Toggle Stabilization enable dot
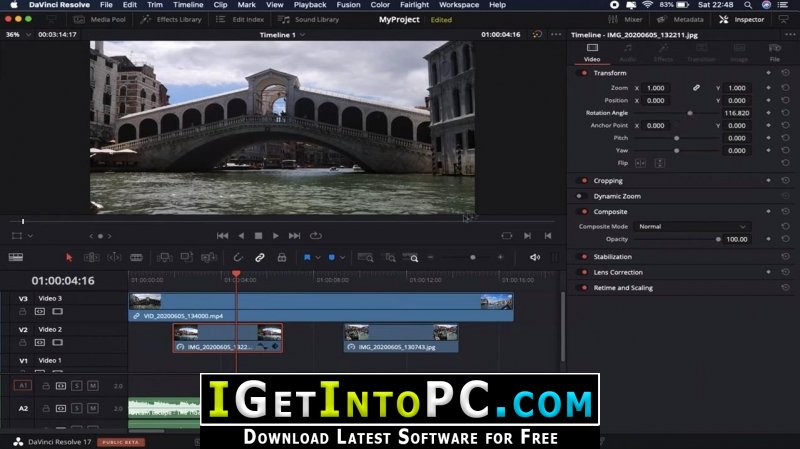This screenshot has height=449, width=800. (584, 257)
